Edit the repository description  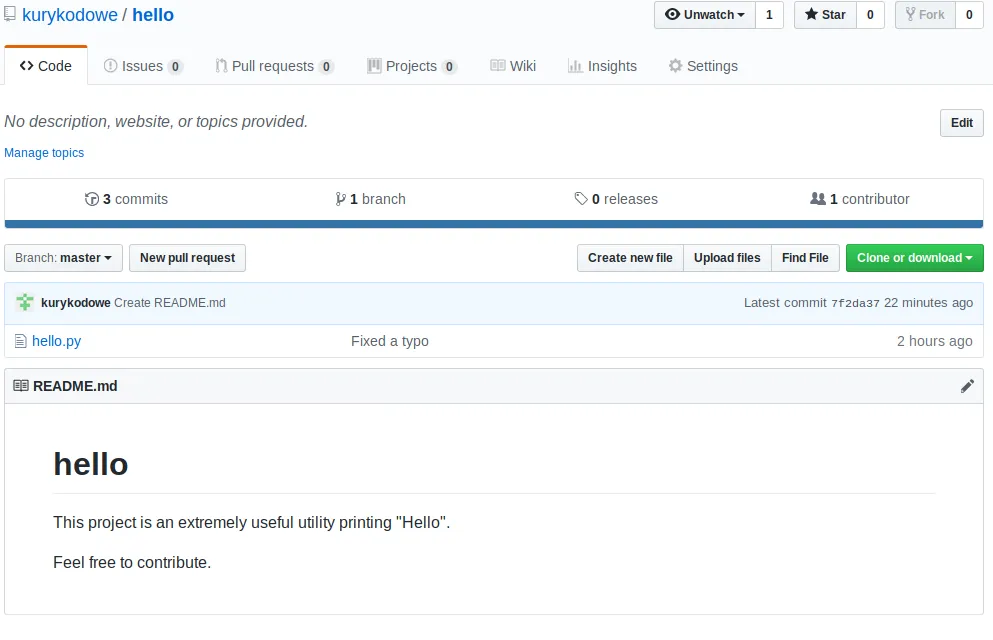pos(961,123)
